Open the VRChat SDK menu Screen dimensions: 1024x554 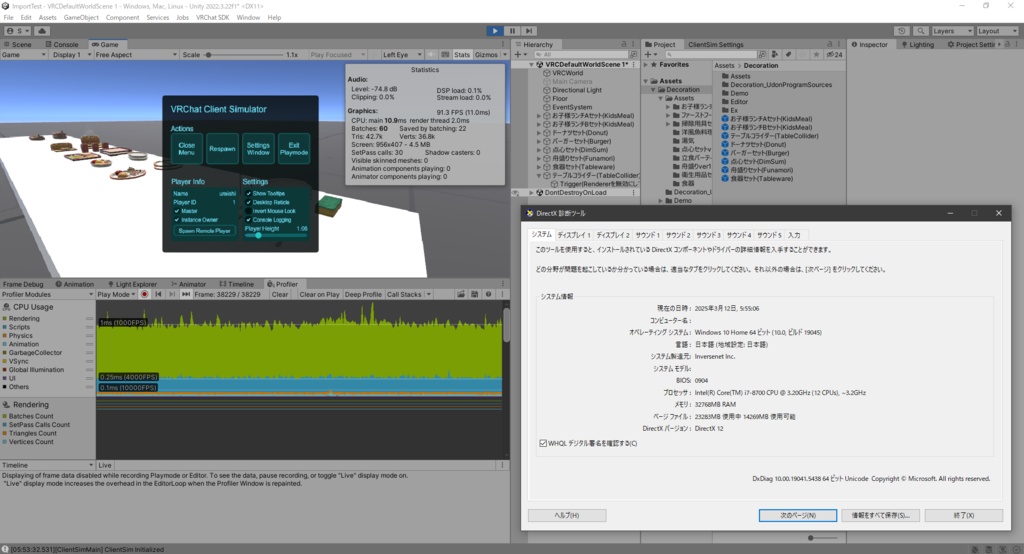(x=212, y=18)
